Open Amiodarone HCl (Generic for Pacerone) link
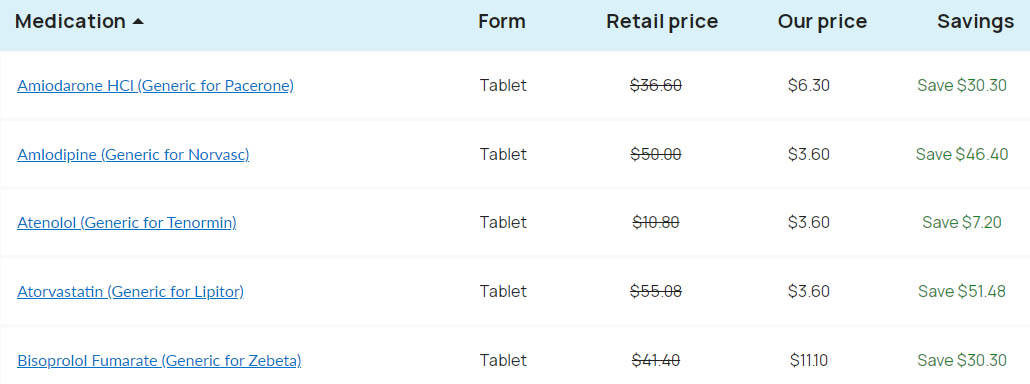The height and width of the screenshot is (384, 1030). 156,86
